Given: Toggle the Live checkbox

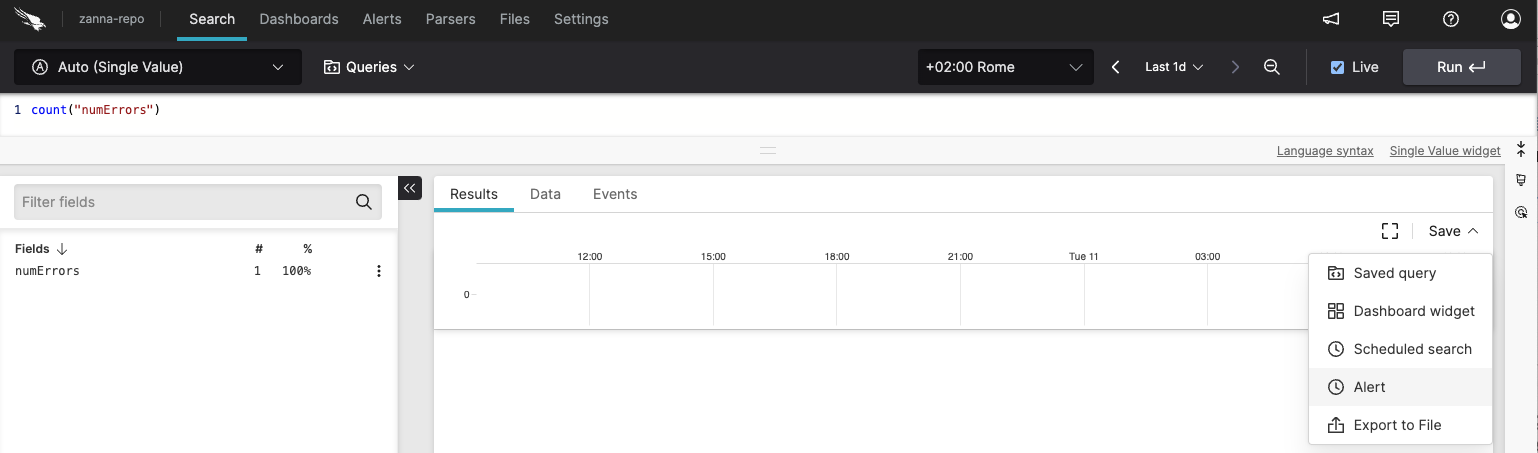Looking at the screenshot, I should click(x=1338, y=67).
